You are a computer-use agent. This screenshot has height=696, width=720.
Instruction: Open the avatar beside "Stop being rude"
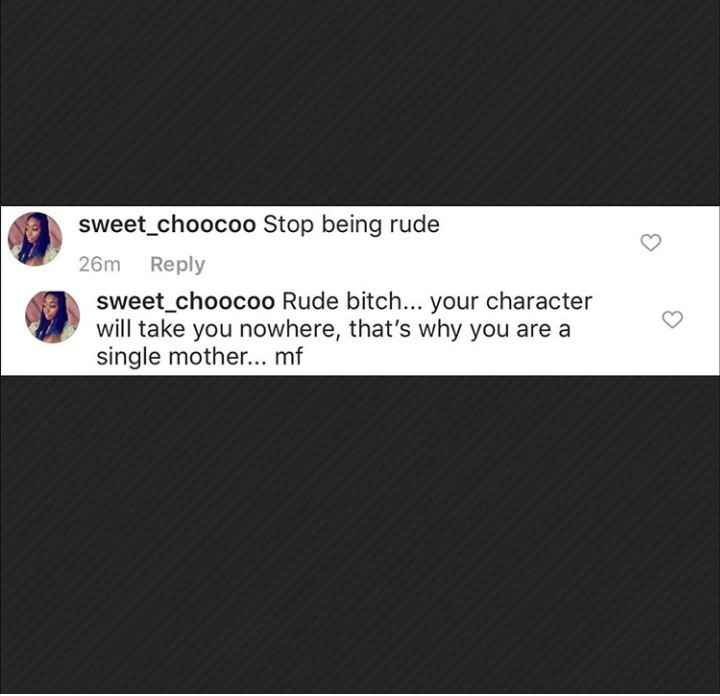point(35,239)
